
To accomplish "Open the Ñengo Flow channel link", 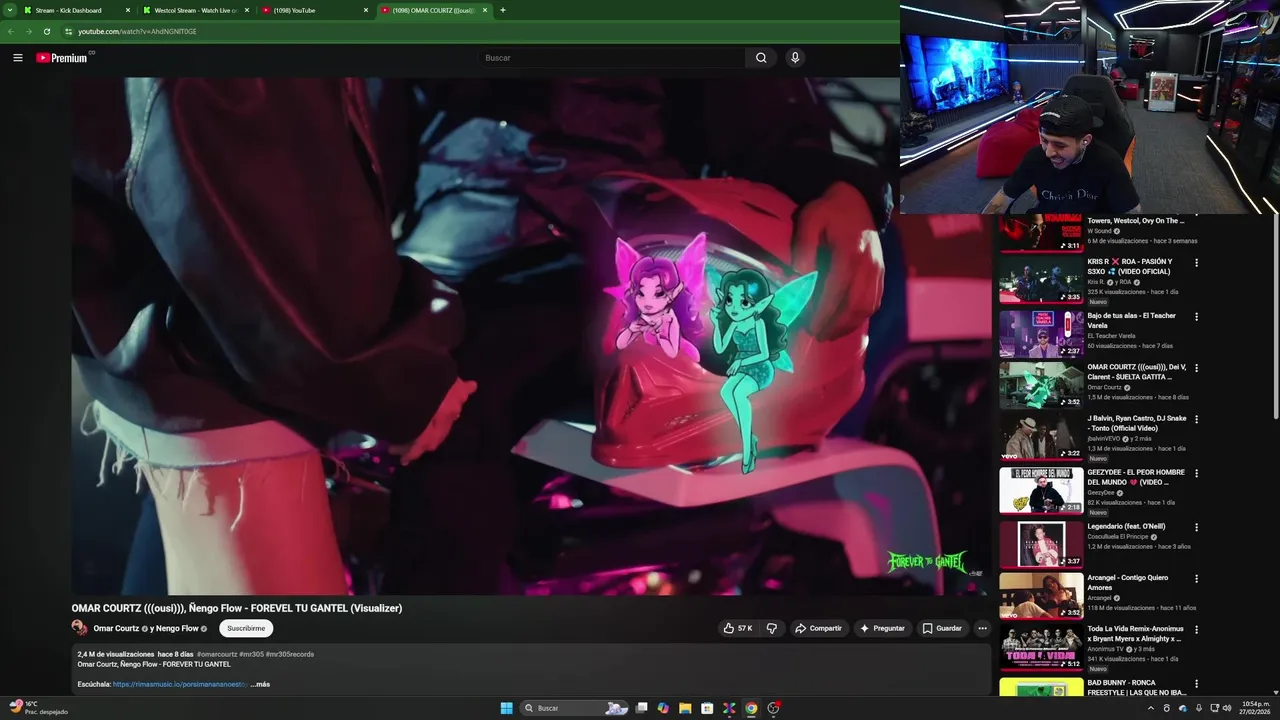I will pyautogui.click(x=177, y=628).
